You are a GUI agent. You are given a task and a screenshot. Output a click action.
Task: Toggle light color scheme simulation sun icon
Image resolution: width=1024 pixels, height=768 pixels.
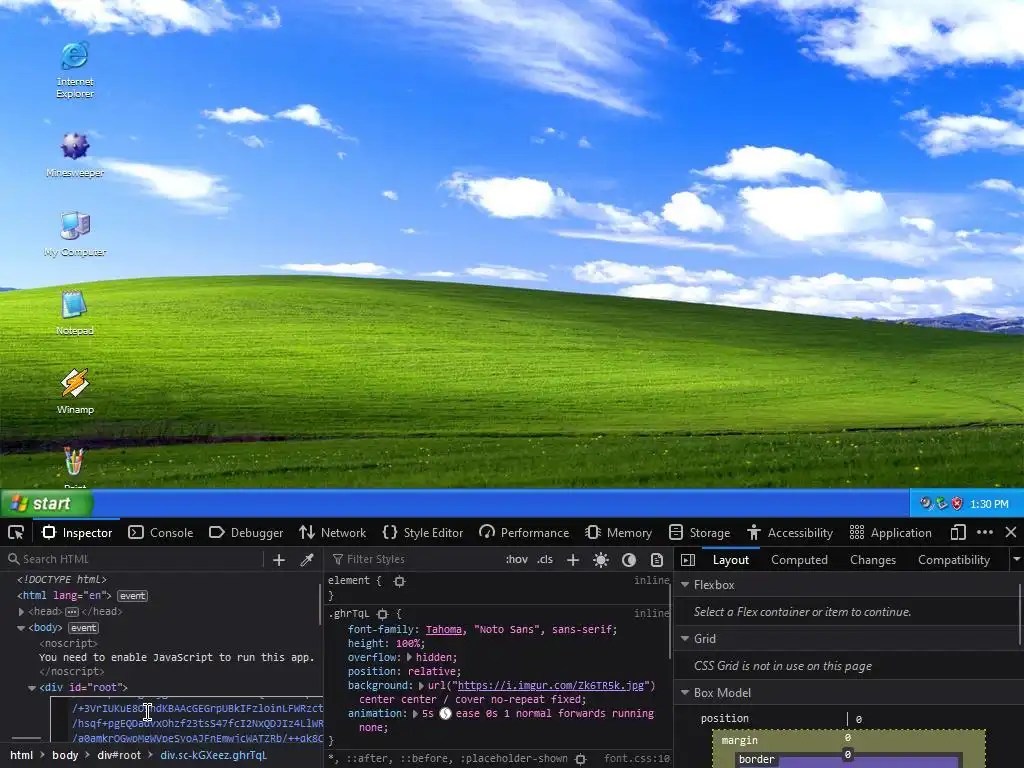[x=601, y=560]
